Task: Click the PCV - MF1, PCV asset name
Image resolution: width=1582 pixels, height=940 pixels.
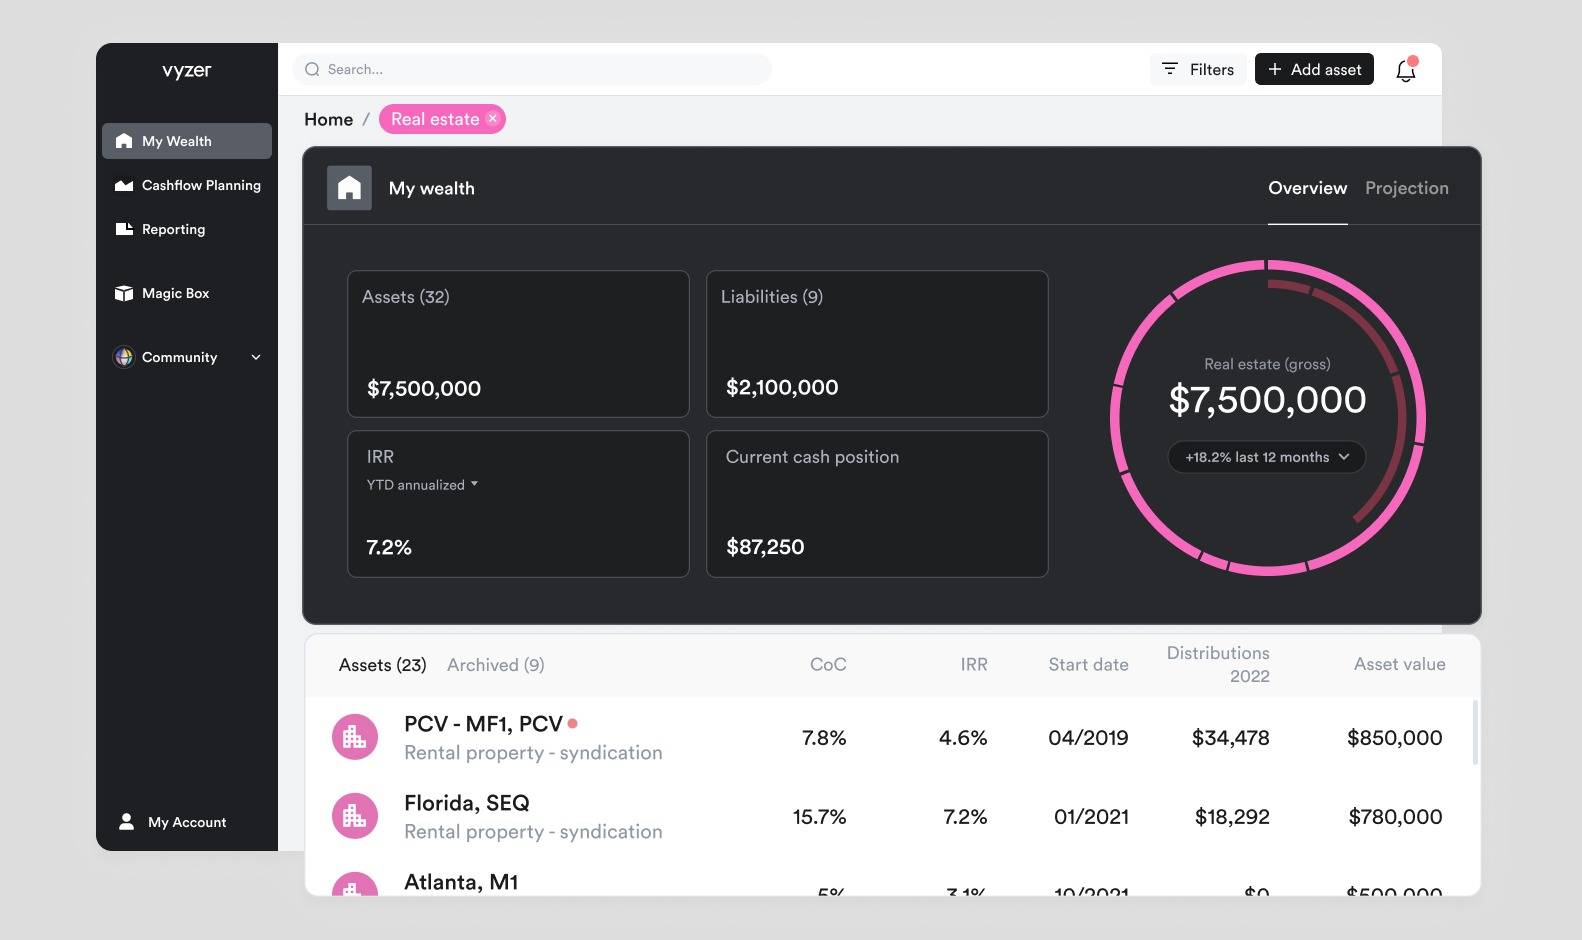Action: click(x=483, y=724)
